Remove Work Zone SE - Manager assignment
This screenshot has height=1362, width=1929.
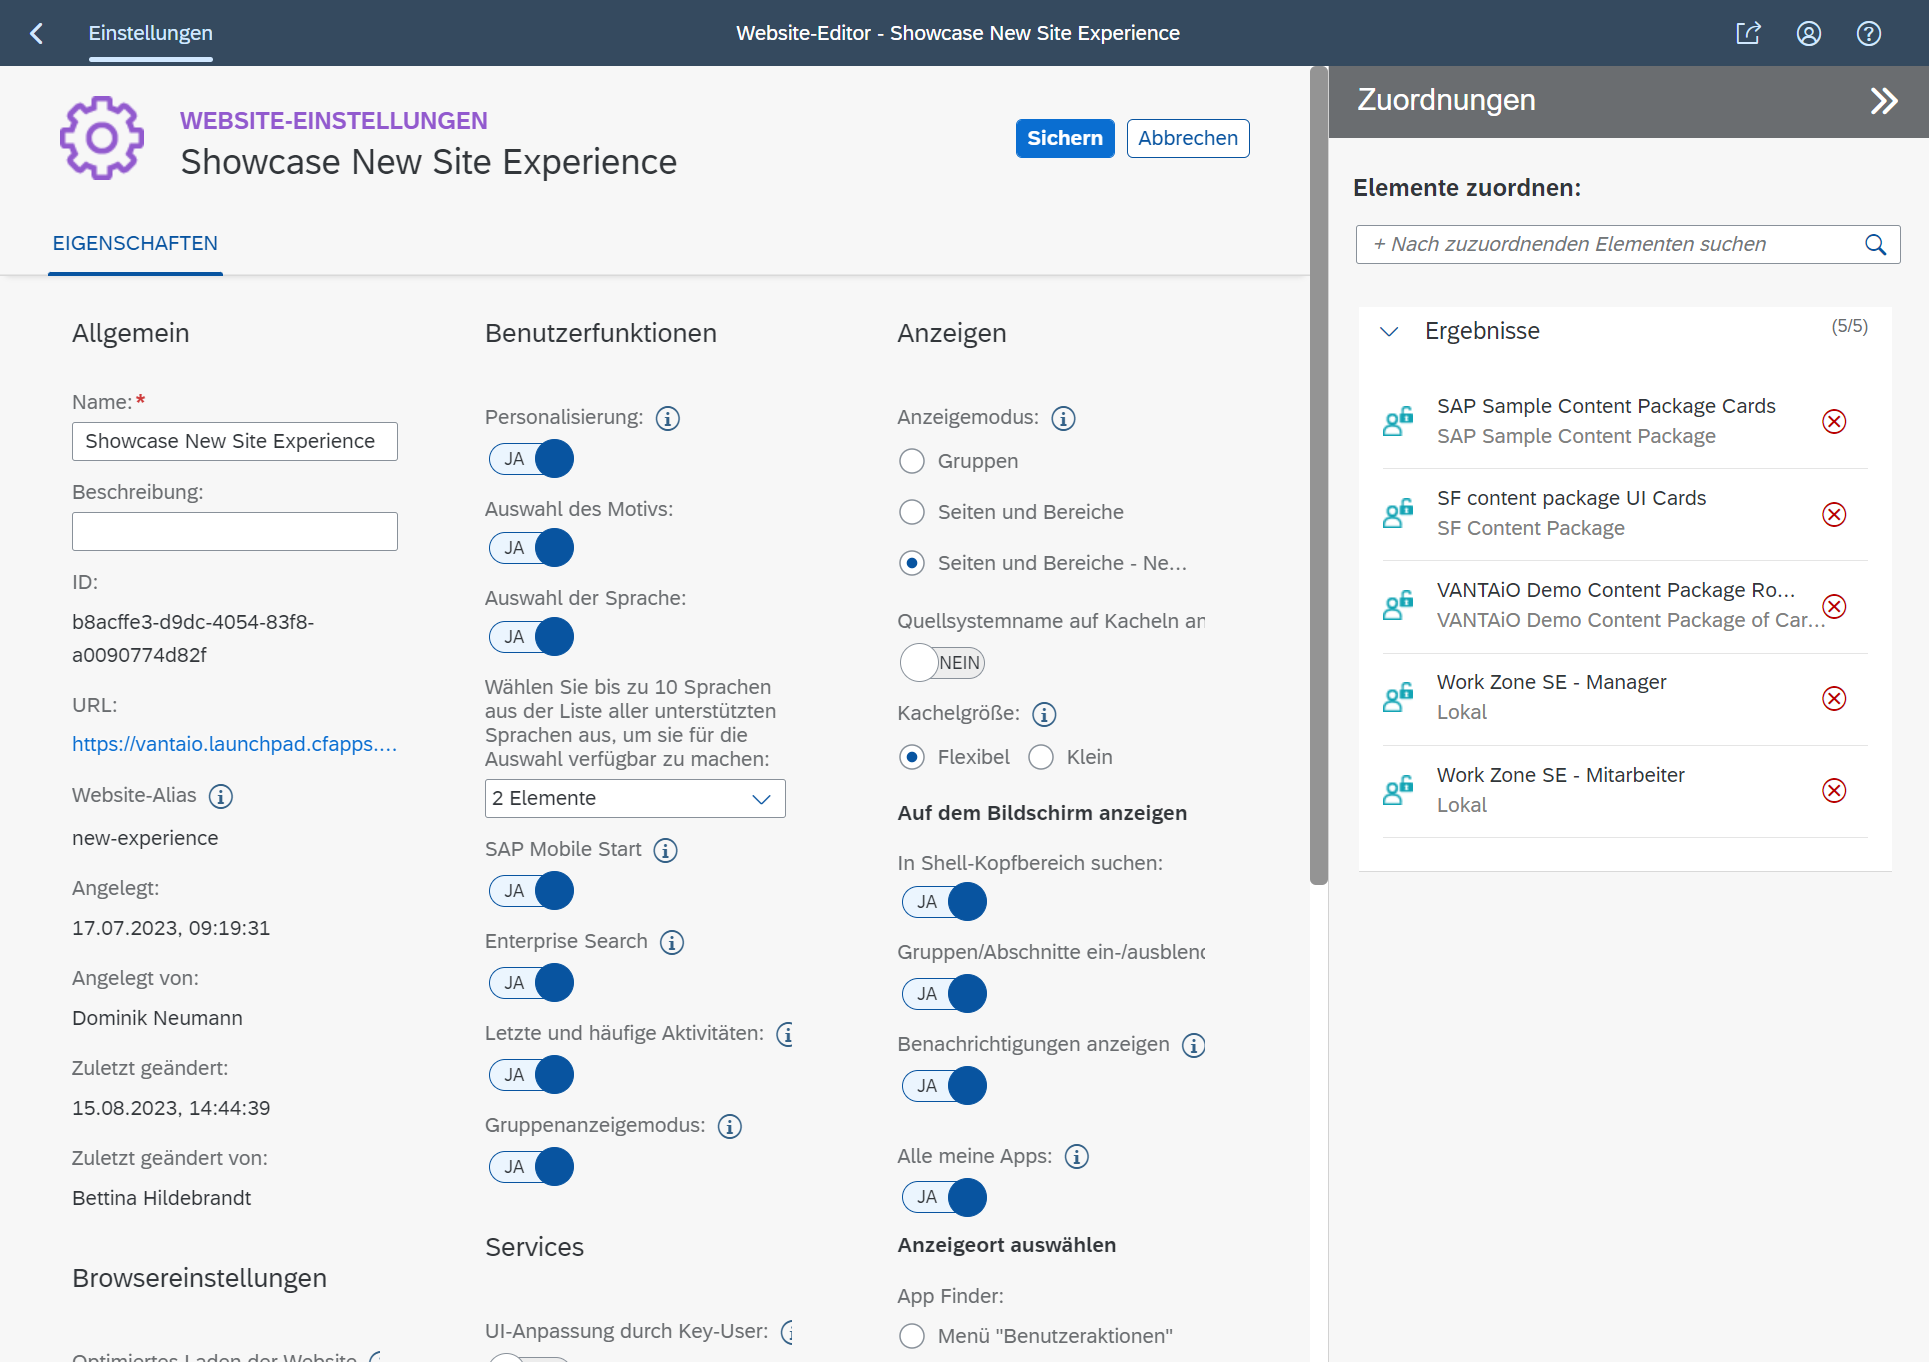(x=1833, y=698)
